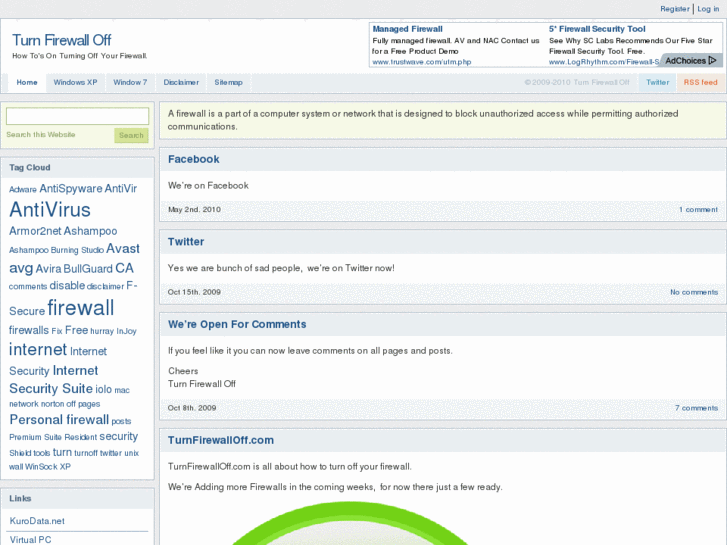Go to the Sitemap tab
727x545 pixels.
[x=228, y=82]
